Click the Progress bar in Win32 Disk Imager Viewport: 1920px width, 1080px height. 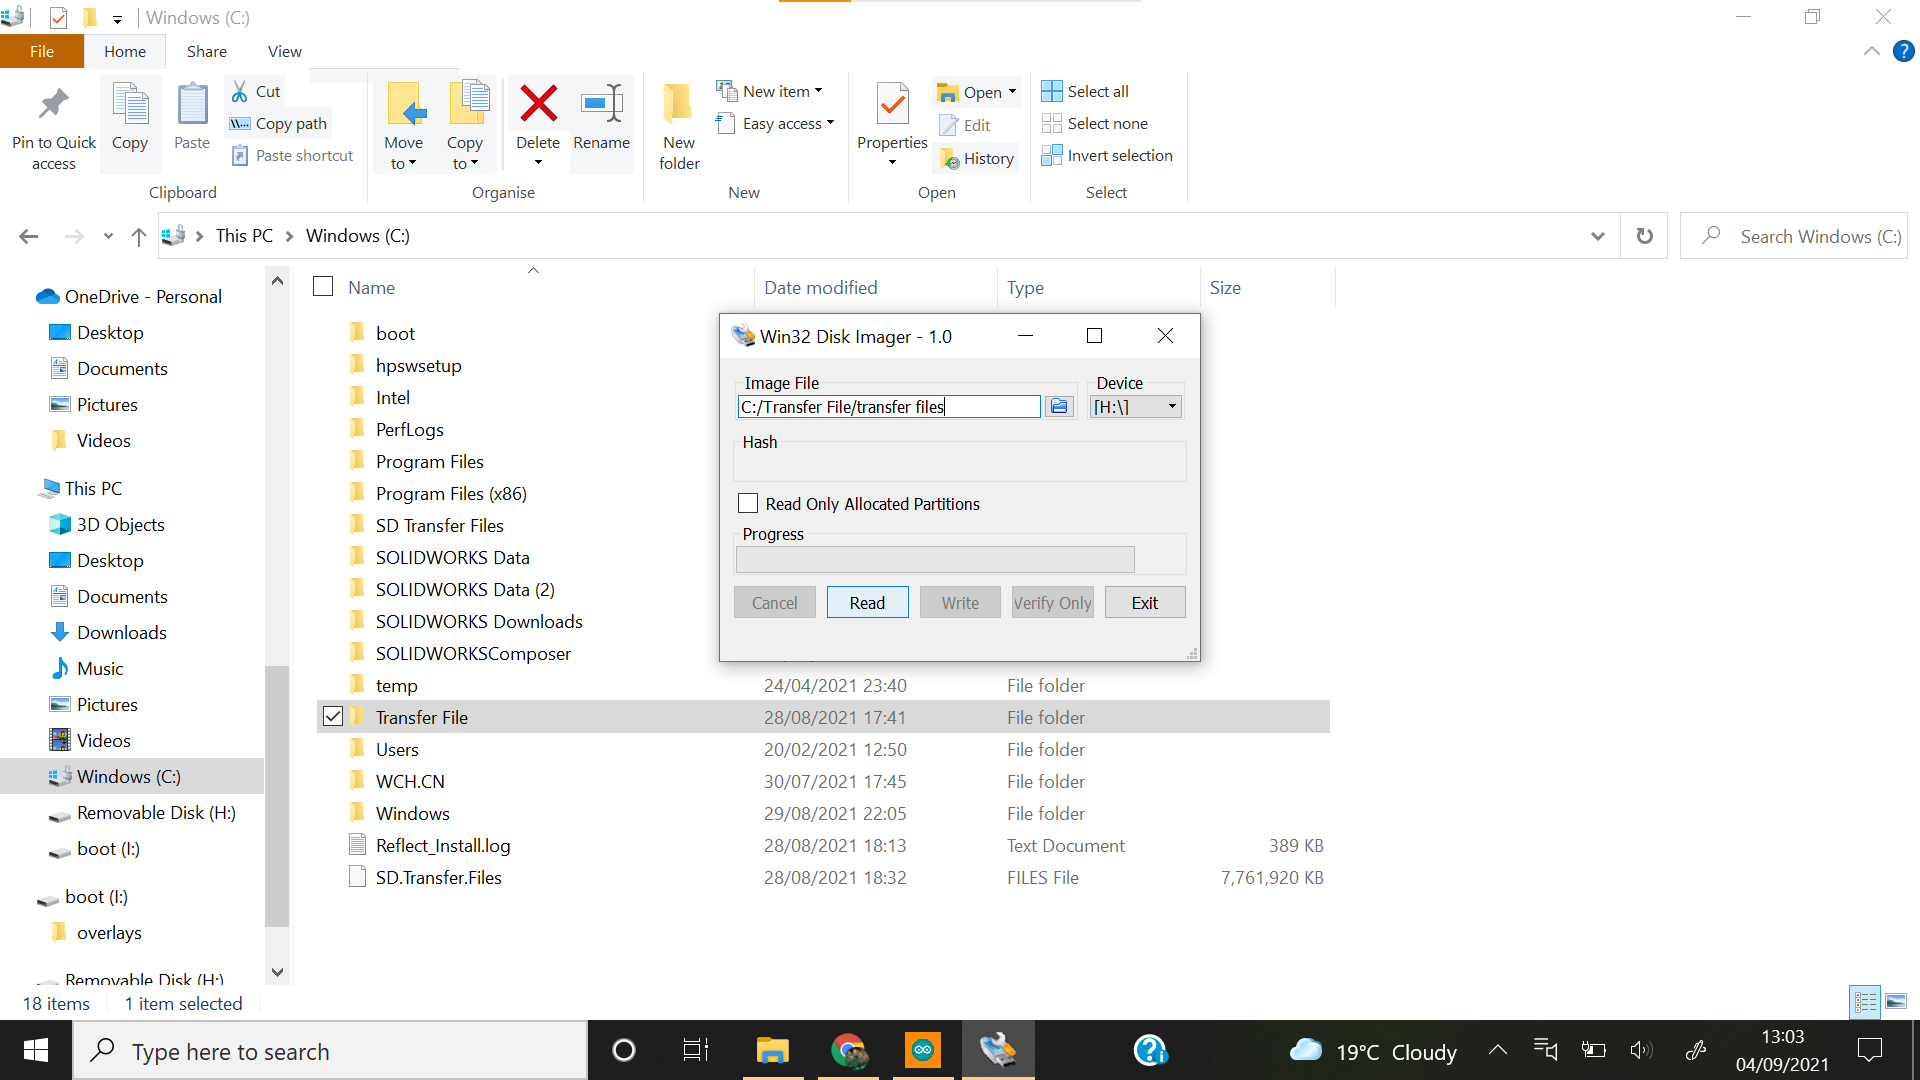pyautogui.click(x=935, y=559)
